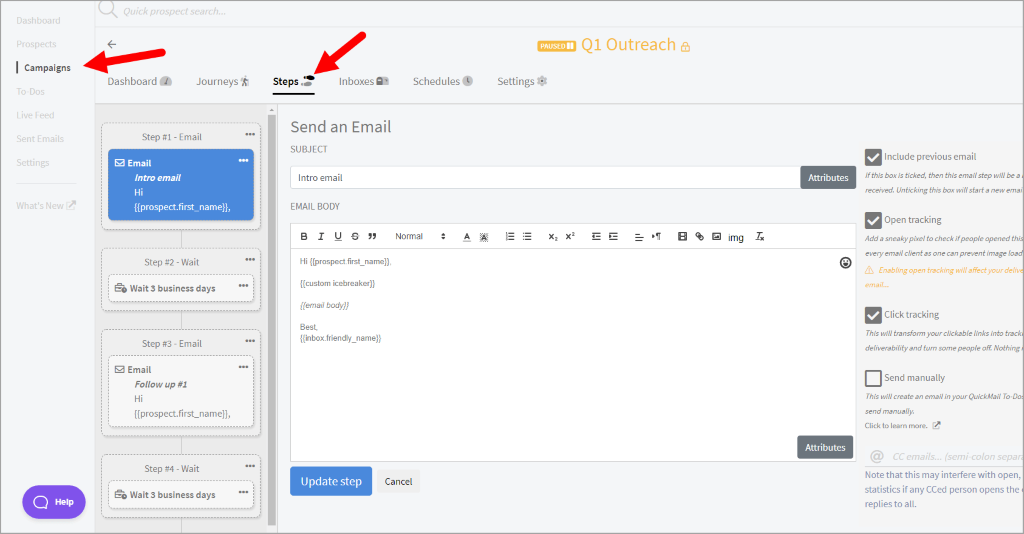Click to learn more about sending manually
Viewport: 1024px width, 534px height.
(x=902, y=426)
